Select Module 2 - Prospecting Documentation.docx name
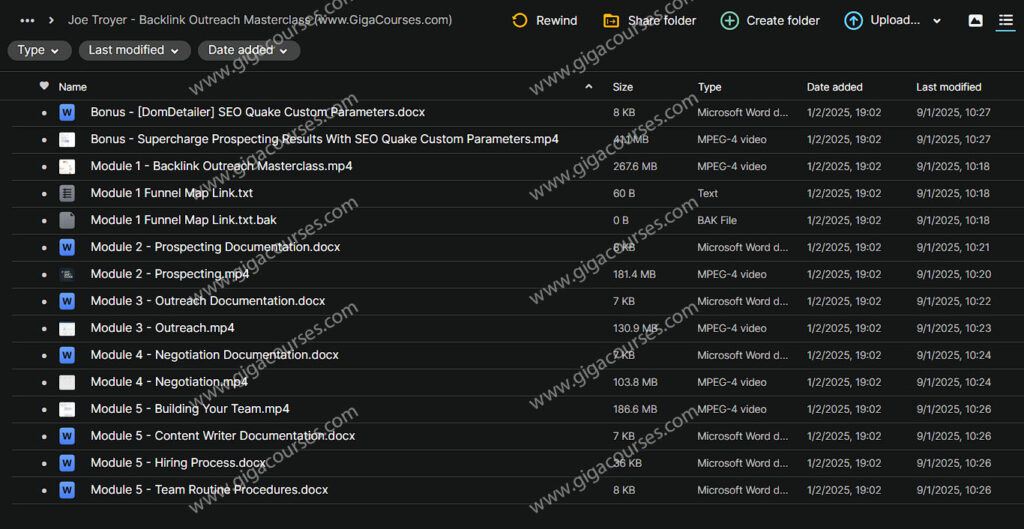 pos(216,248)
